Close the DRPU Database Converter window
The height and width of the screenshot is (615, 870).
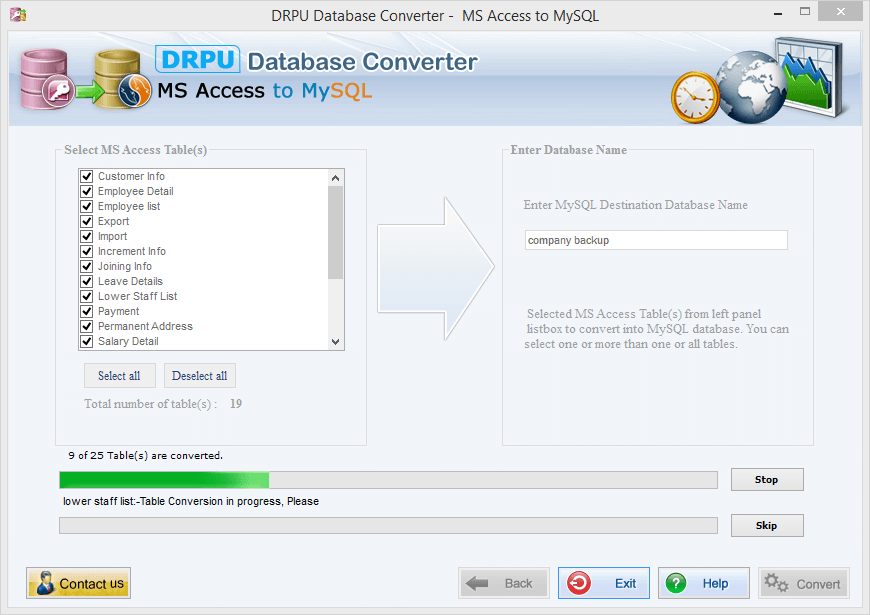pyautogui.click(x=841, y=12)
